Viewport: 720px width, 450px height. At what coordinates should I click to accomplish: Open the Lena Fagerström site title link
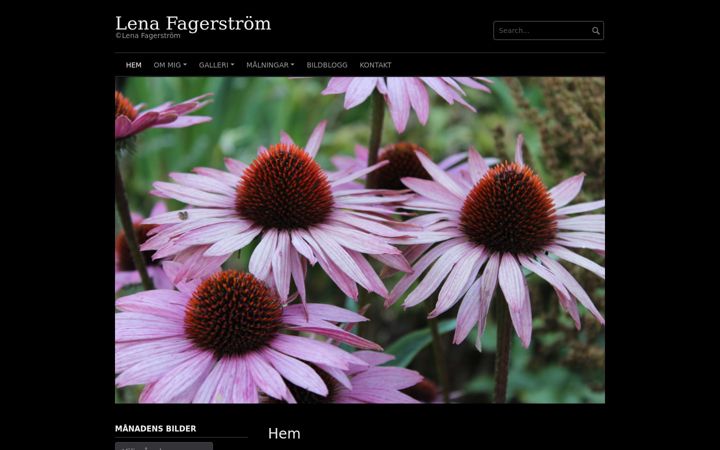coord(193,23)
